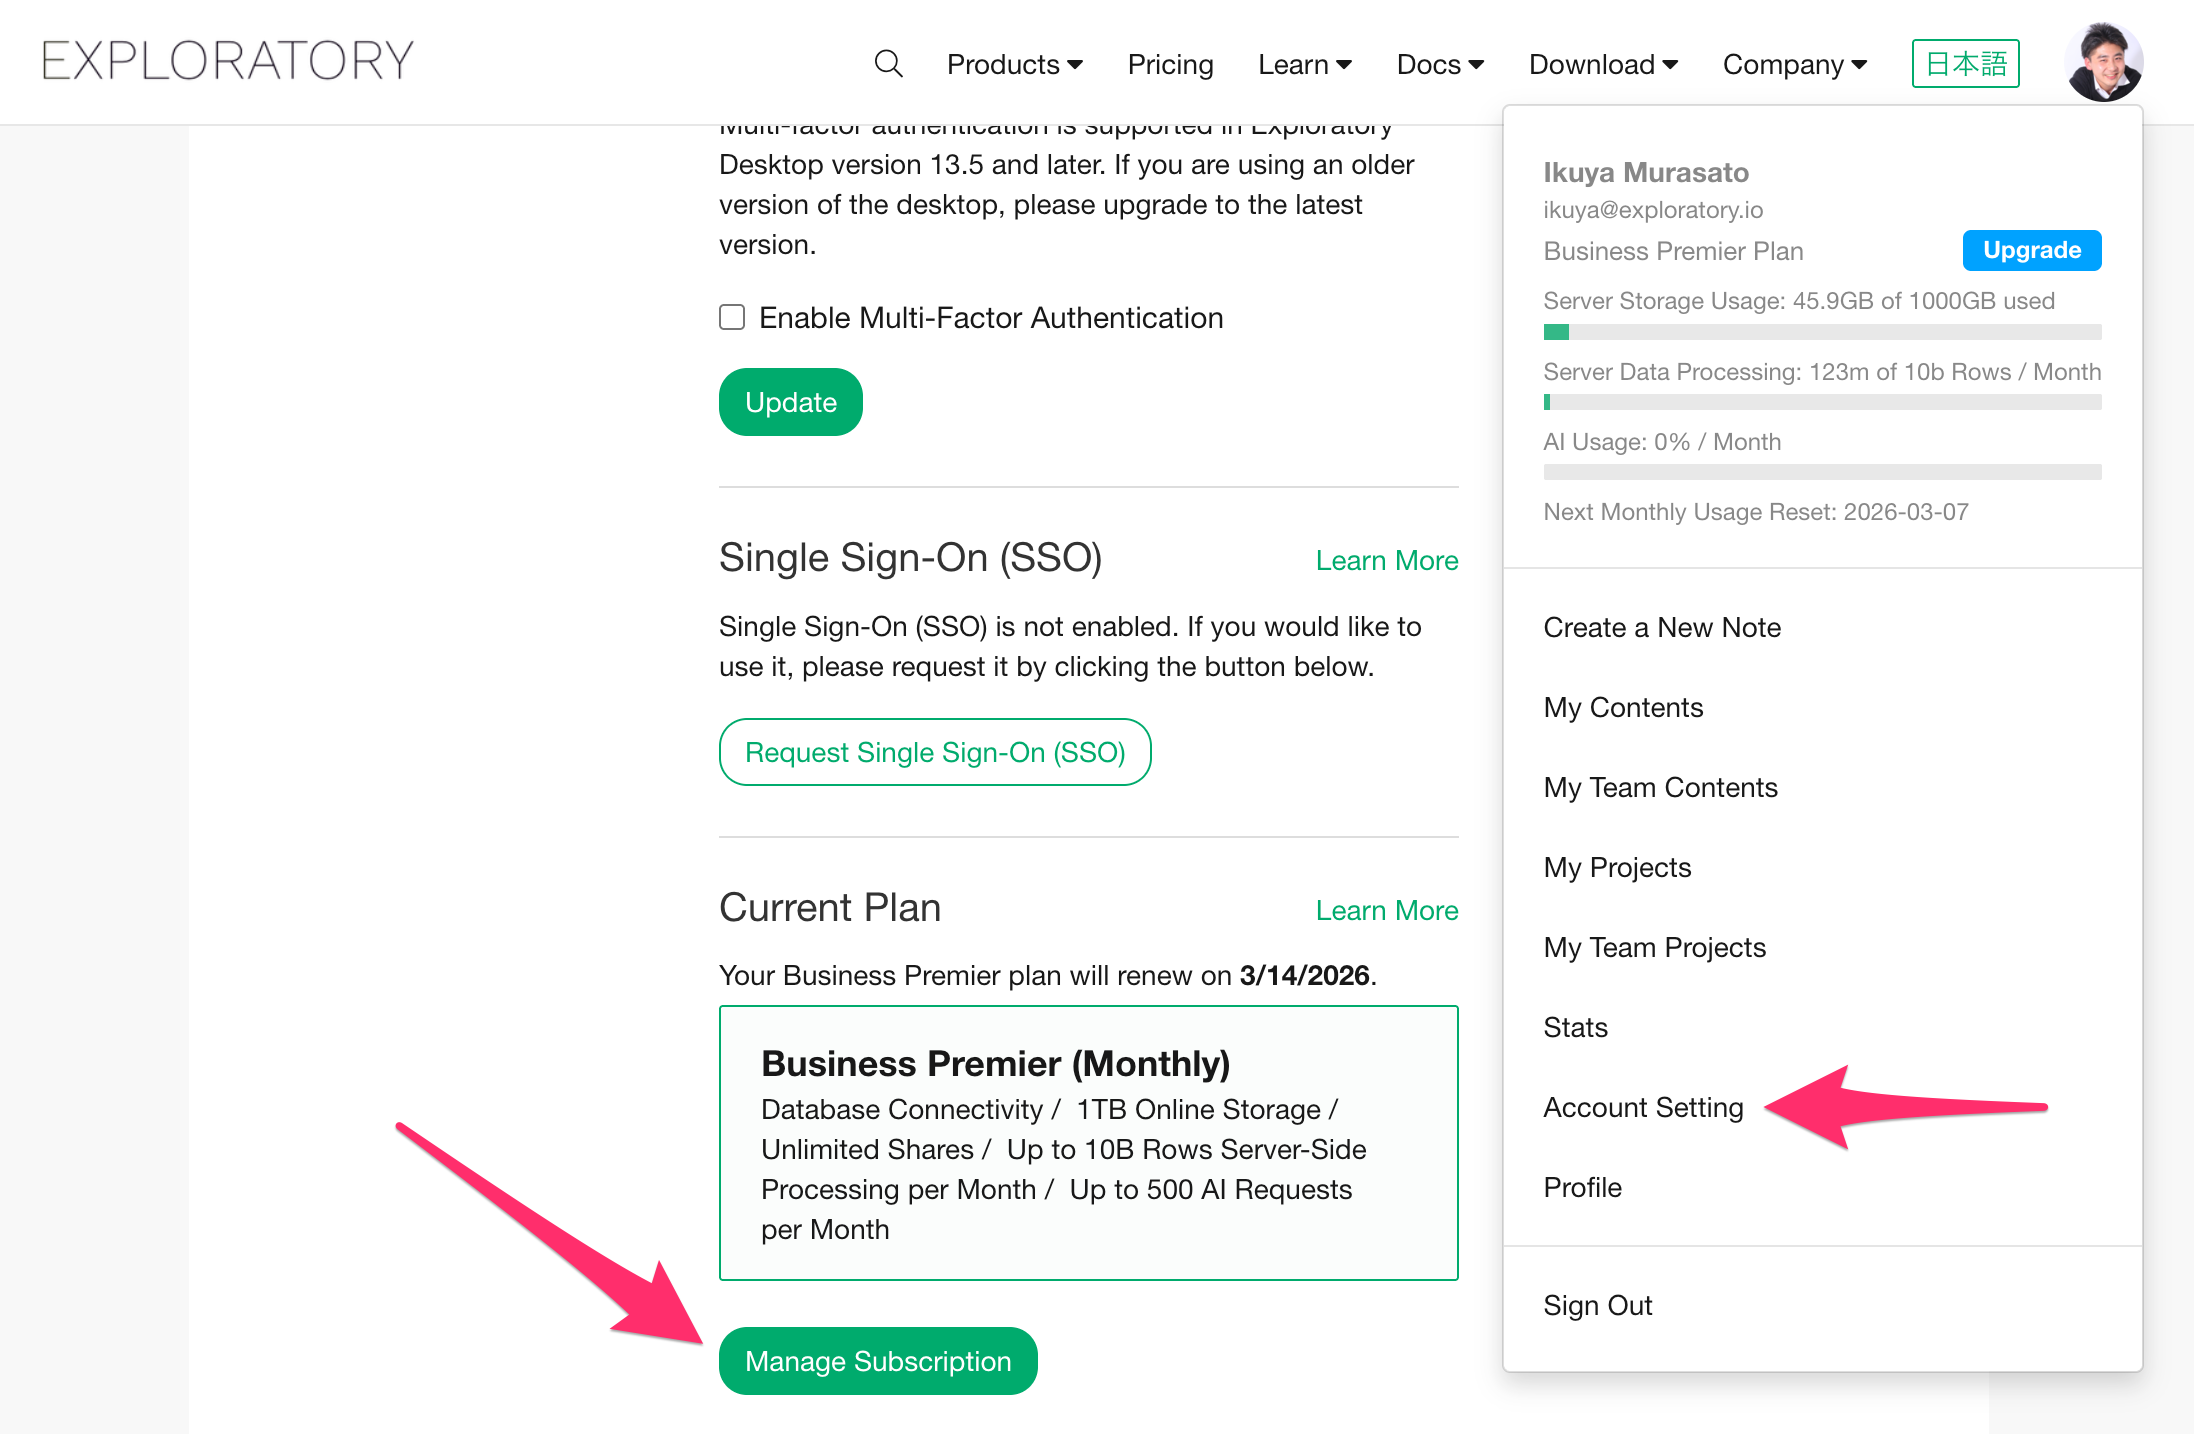The width and height of the screenshot is (2194, 1434).
Task: Expand the Learn dropdown menu
Action: coord(1304,65)
